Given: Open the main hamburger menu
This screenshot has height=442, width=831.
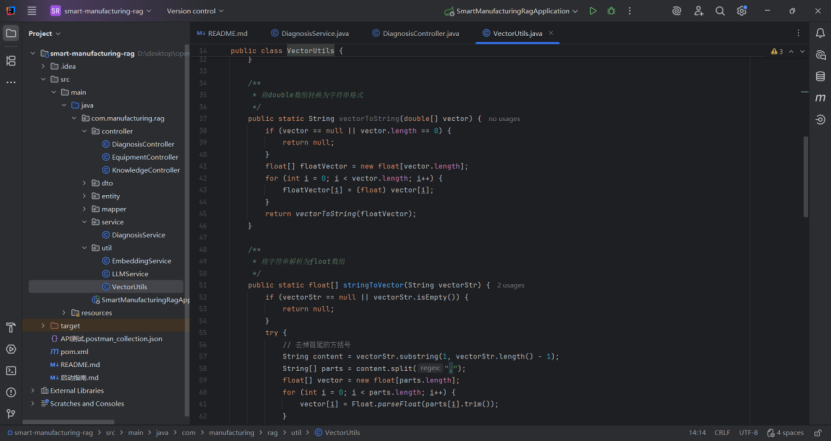Looking at the screenshot, I should [32, 11].
